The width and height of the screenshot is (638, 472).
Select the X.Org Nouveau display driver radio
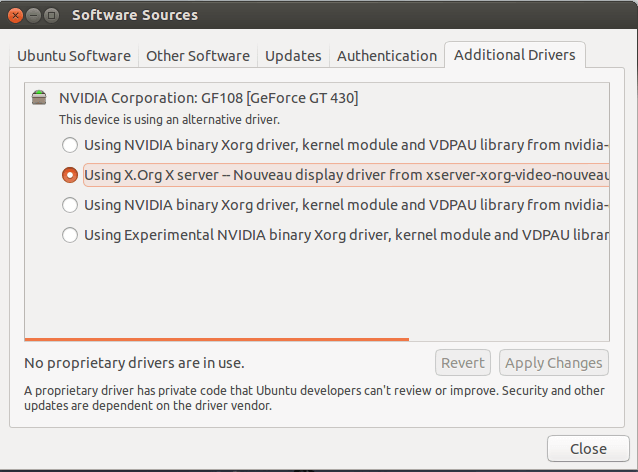(70, 175)
